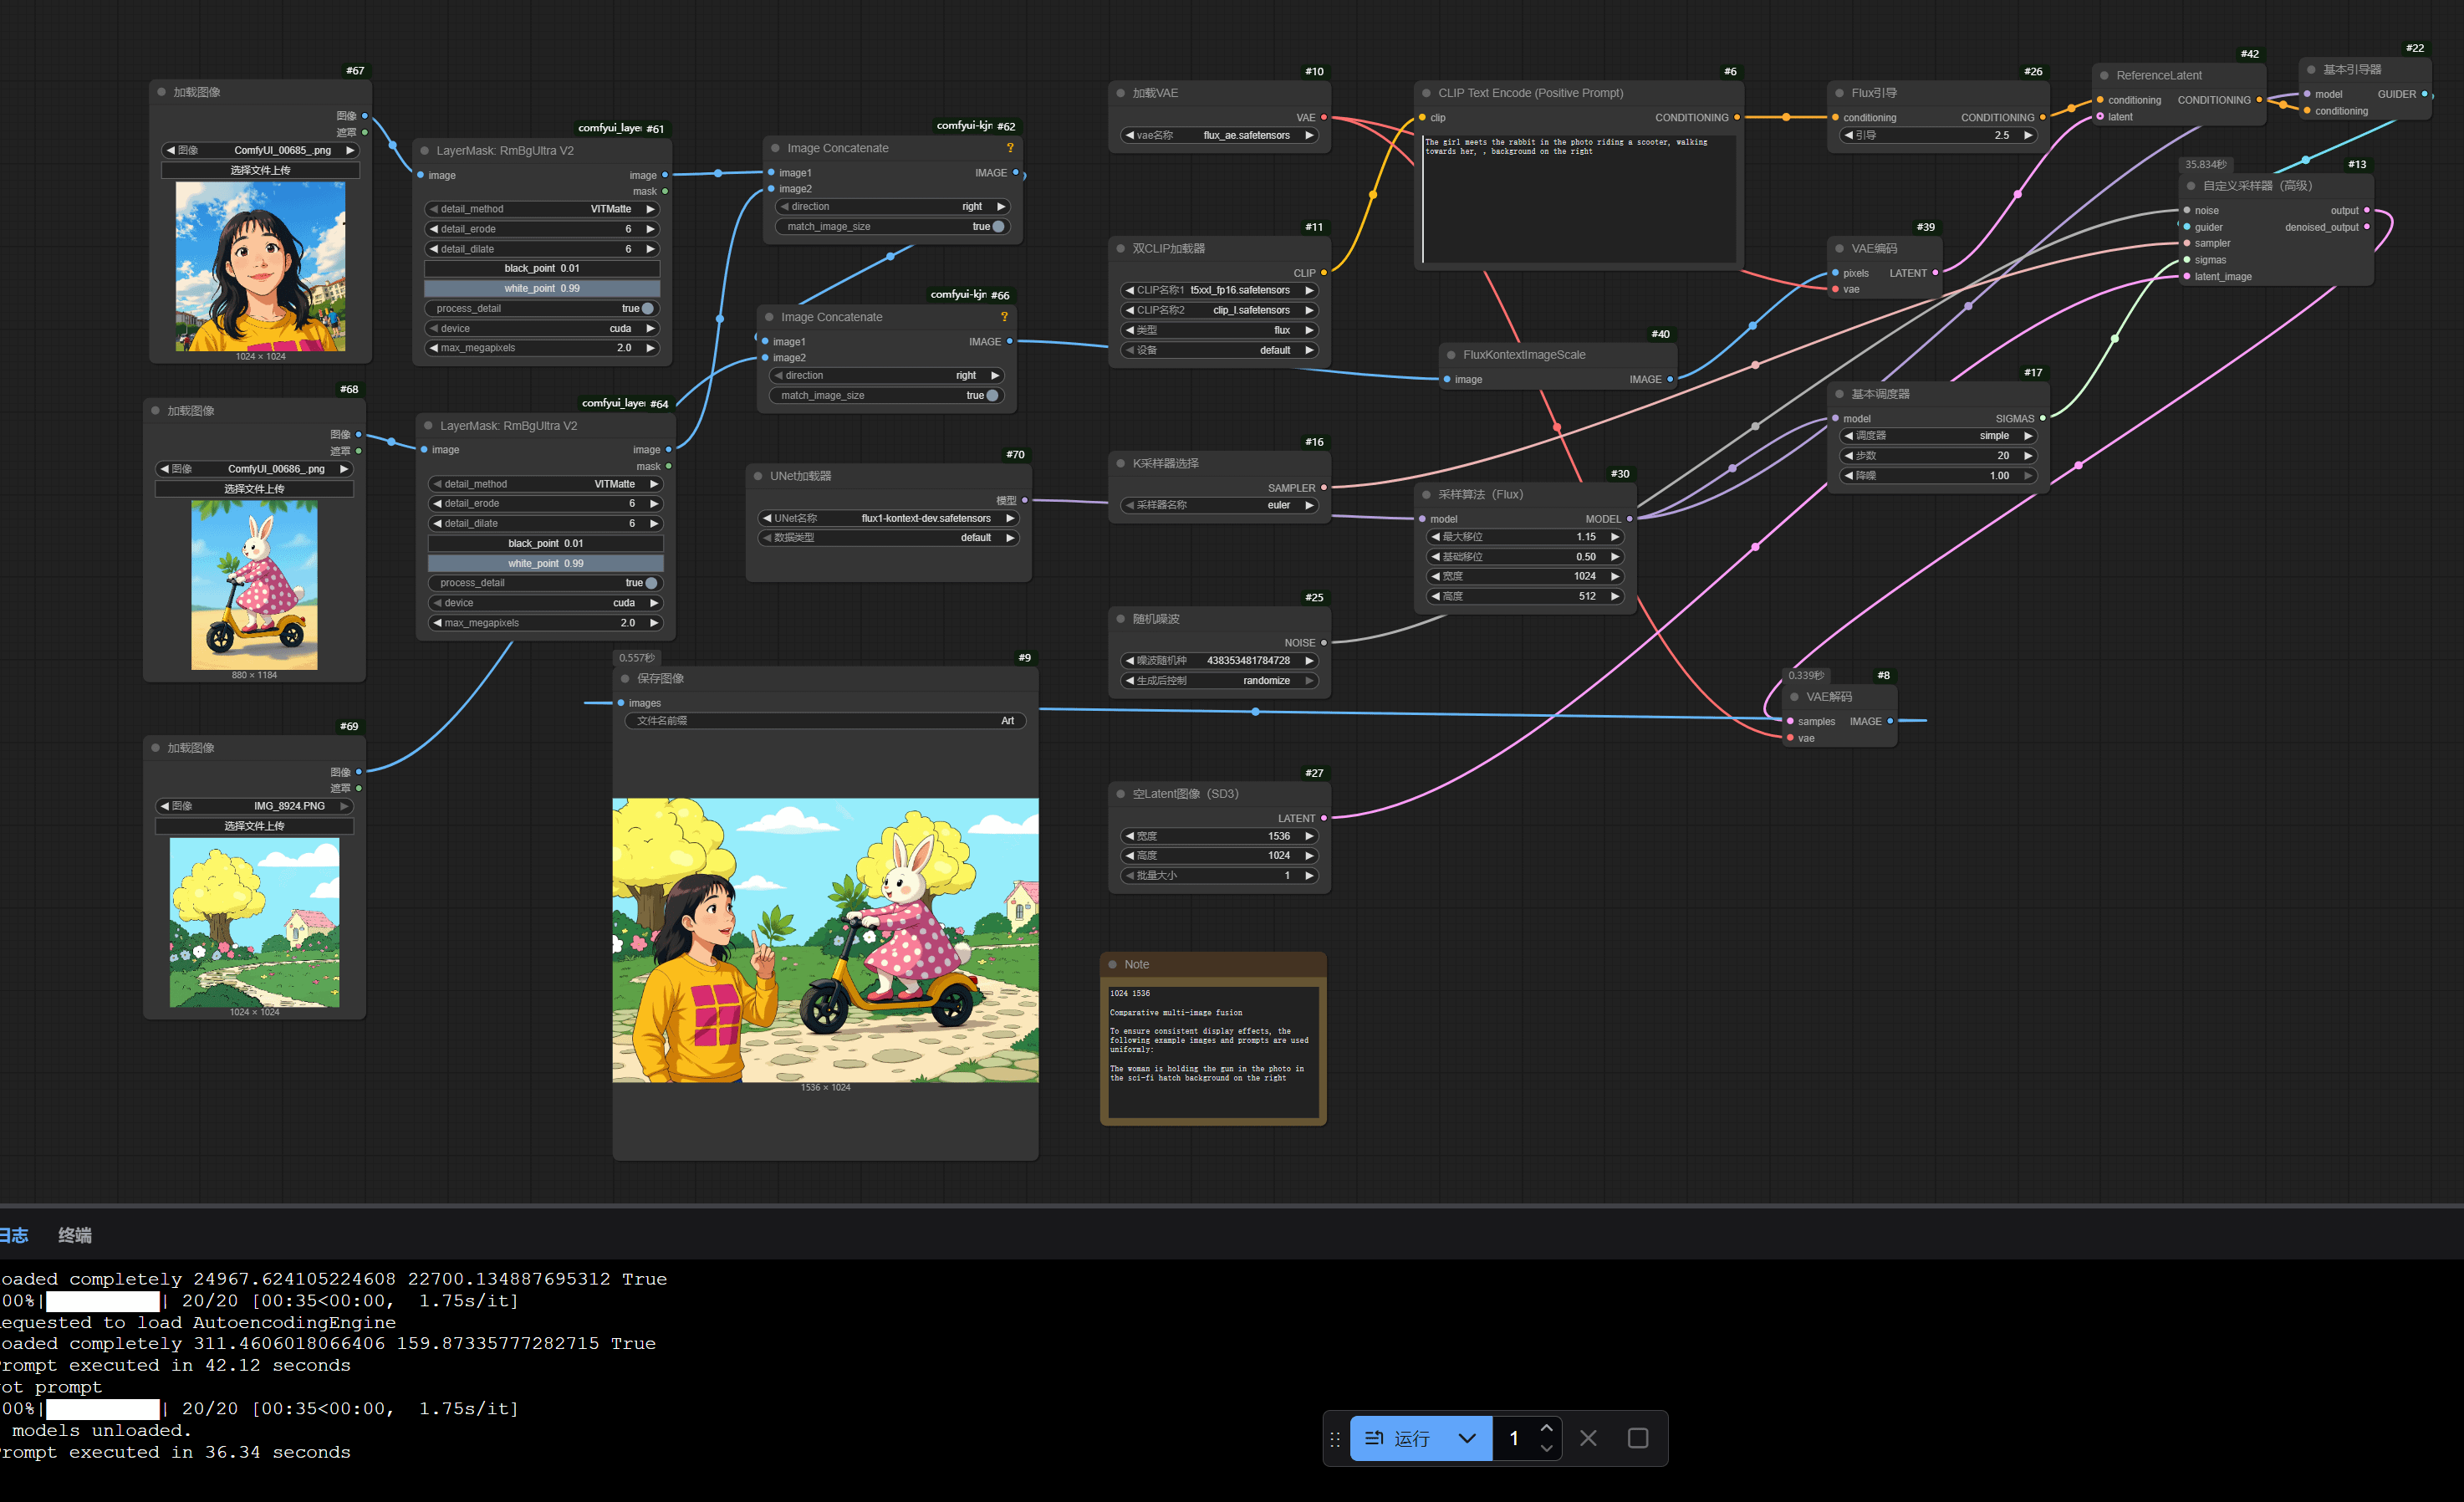Decrease 宽度 1536 value arrow
The width and height of the screenshot is (2464, 1502).
tap(1129, 836)
